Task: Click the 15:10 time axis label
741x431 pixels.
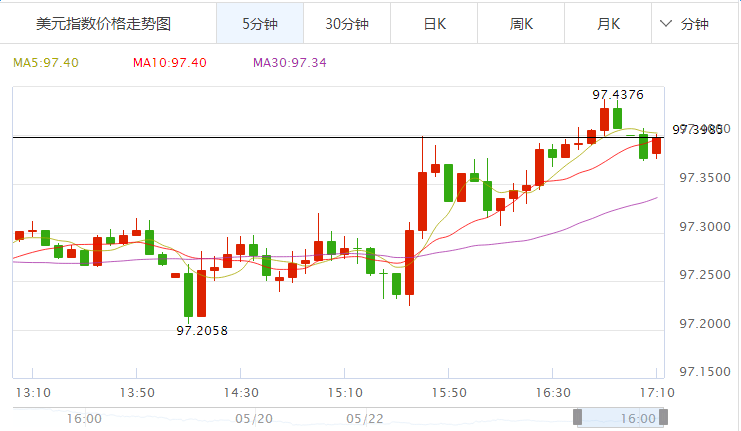Action: click(x=345, y=393)
